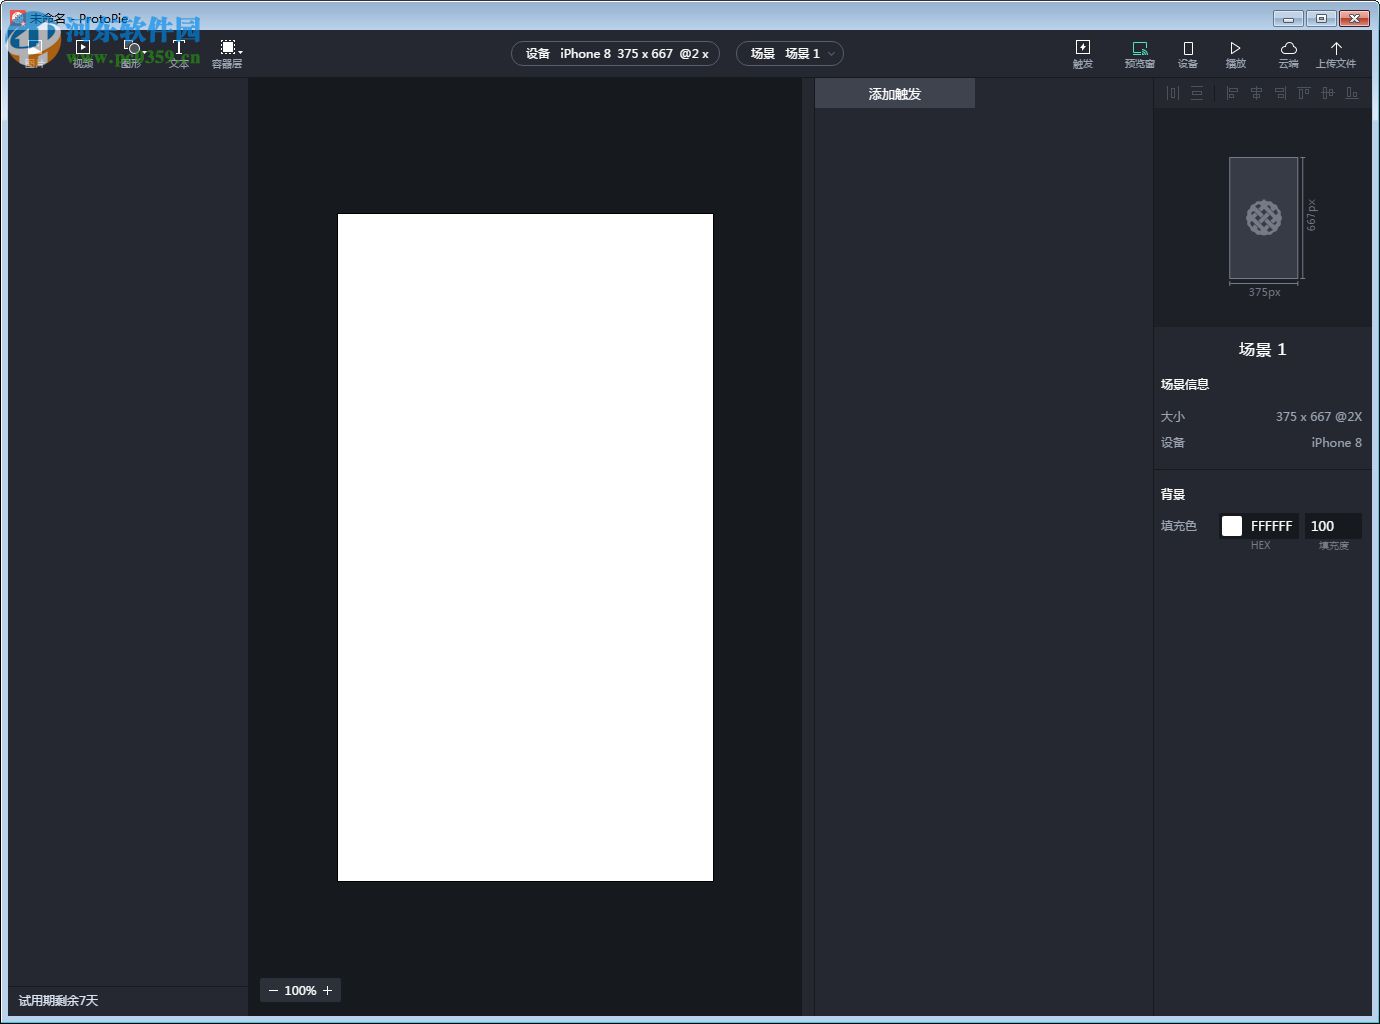Open the iPhone 8 device selector
Screen dimensions: 1380x1024
point(615,53)
